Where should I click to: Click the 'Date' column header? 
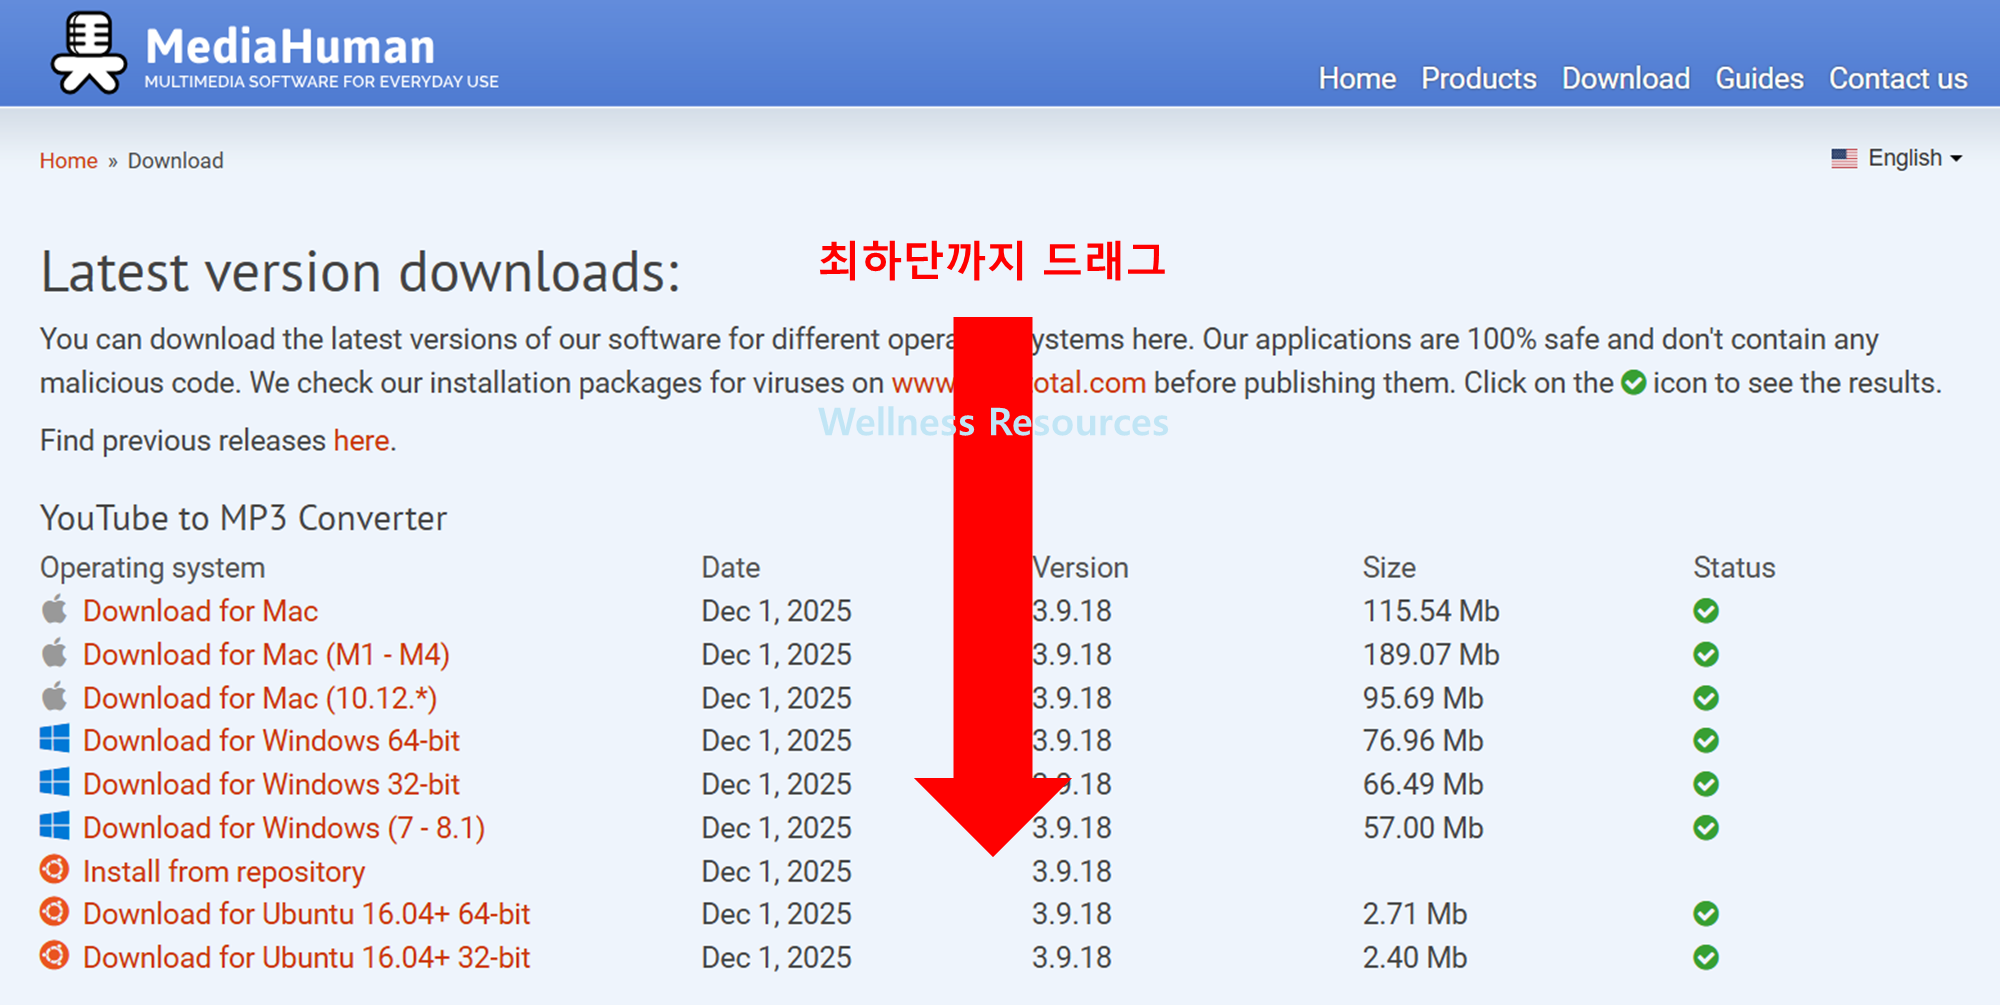(x=730, y=568)
